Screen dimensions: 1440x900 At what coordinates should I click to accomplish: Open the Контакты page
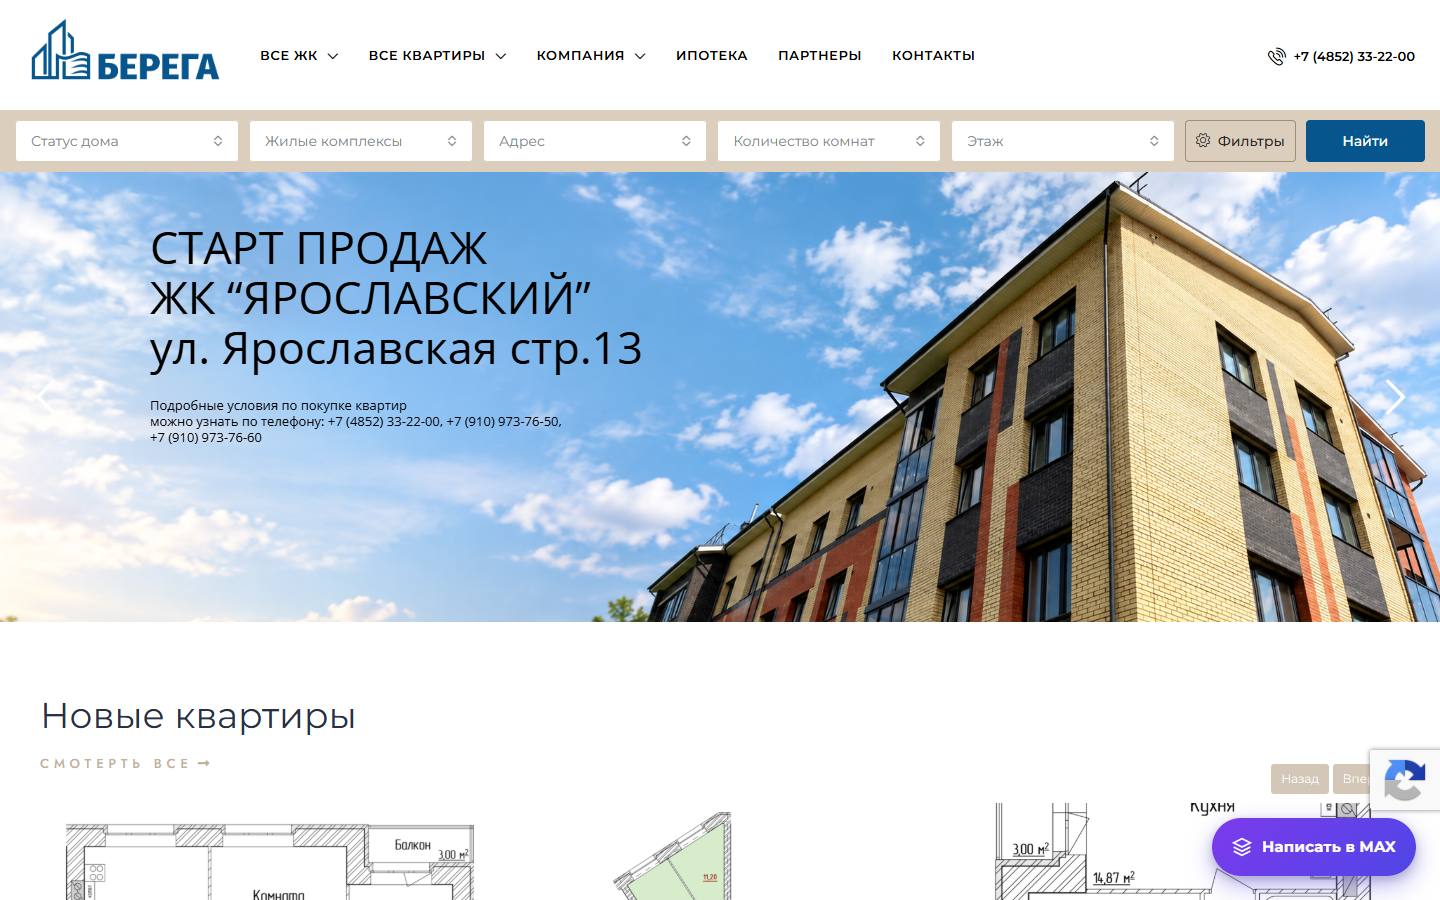tap(933, 56)
